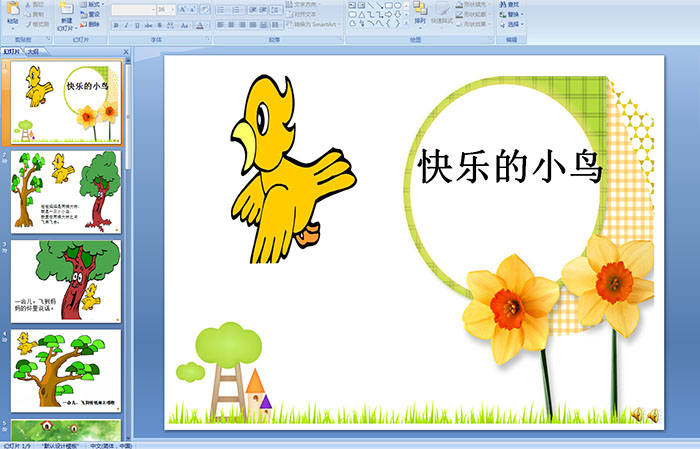Image resolution: width=700 pixels, height=449 pixels.
Task: Toggle Bold formatting
Action: pos(116,25)
